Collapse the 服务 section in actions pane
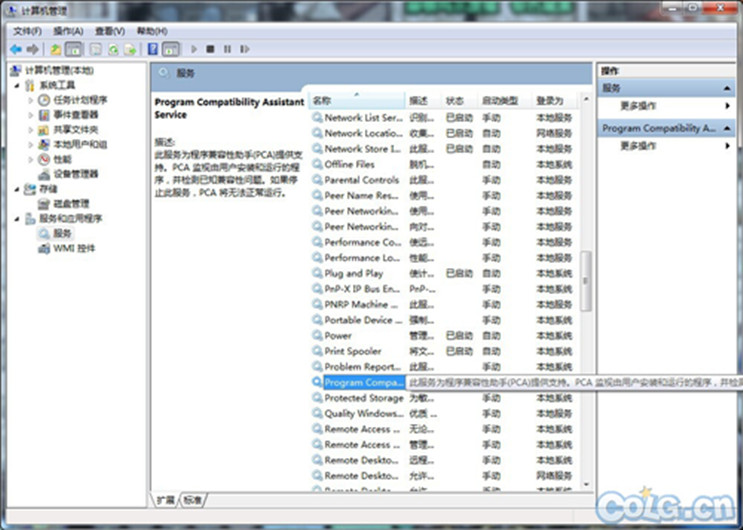The image size is (743, 530). click(x=727, y=88)
